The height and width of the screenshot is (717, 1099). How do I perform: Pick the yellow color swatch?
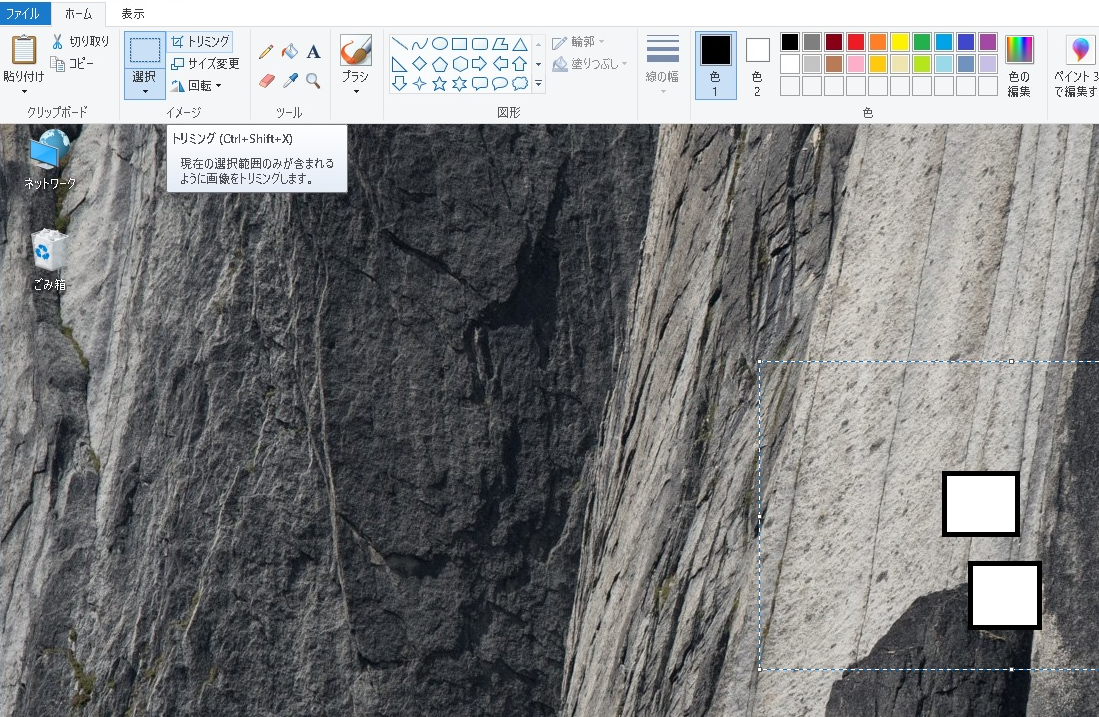(900, 42)
